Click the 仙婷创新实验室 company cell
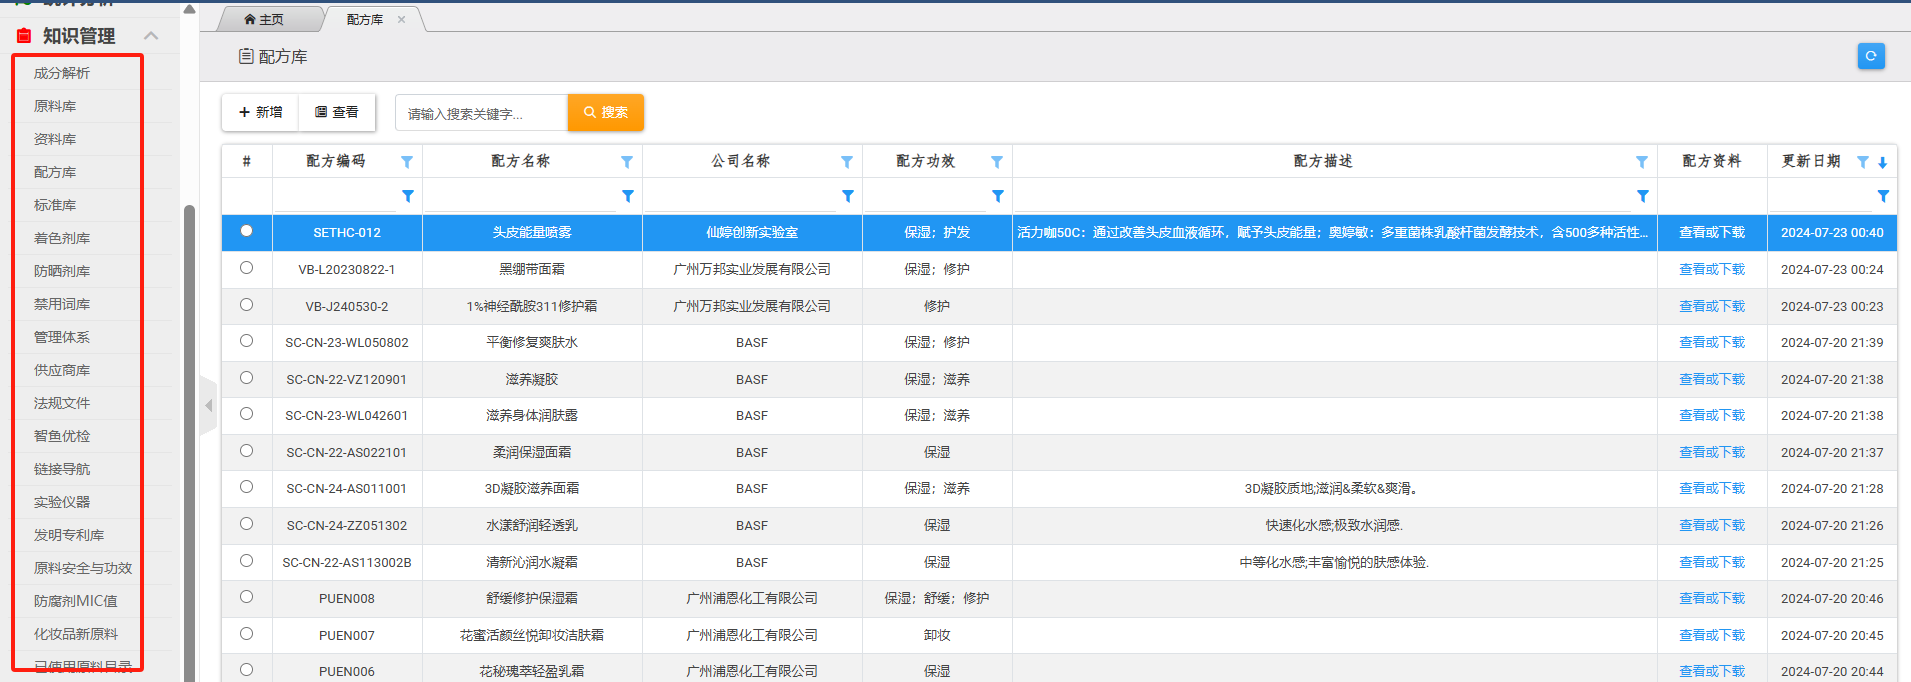 click(x=752, y=232)
